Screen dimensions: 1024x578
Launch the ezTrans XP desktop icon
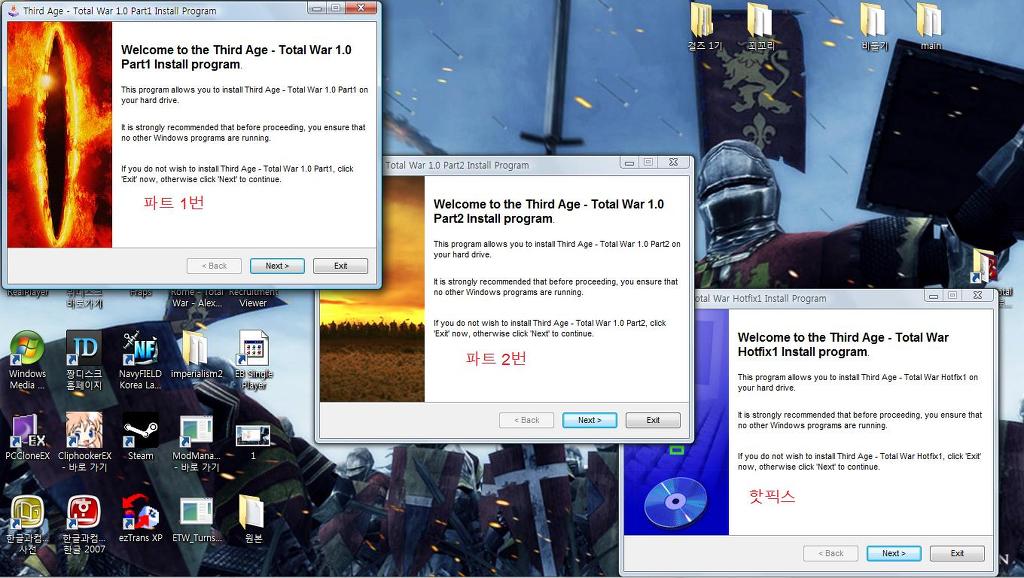point(140,519)
